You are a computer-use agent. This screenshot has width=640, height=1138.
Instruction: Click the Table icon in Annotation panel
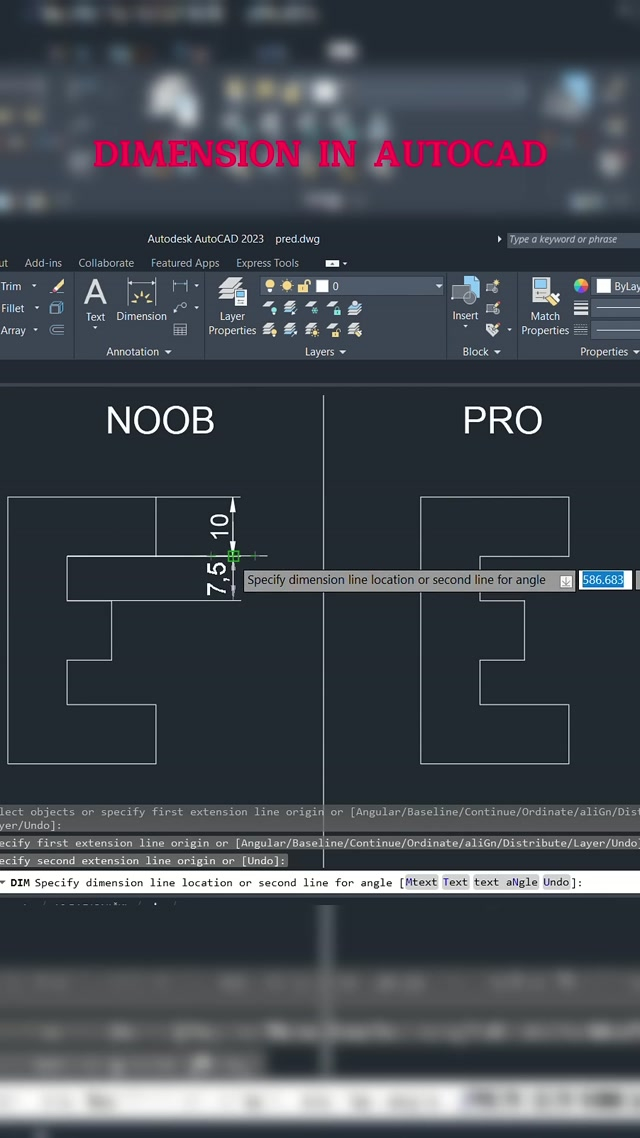tap(180, 330)
